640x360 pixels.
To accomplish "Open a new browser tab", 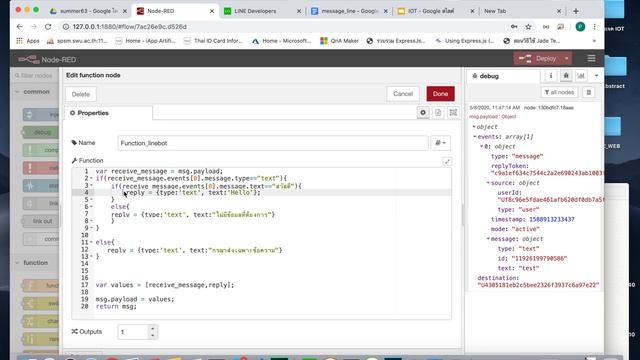I will coord(576,11).
